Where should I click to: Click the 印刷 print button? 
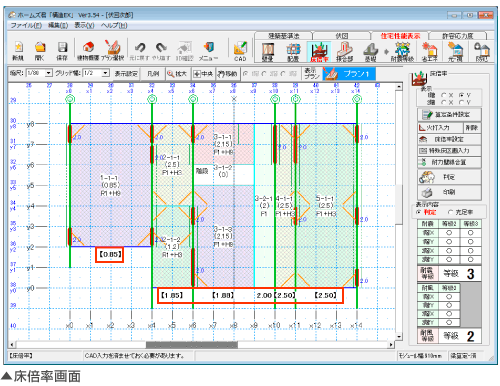pyautogui.click(x=449, y=192)
